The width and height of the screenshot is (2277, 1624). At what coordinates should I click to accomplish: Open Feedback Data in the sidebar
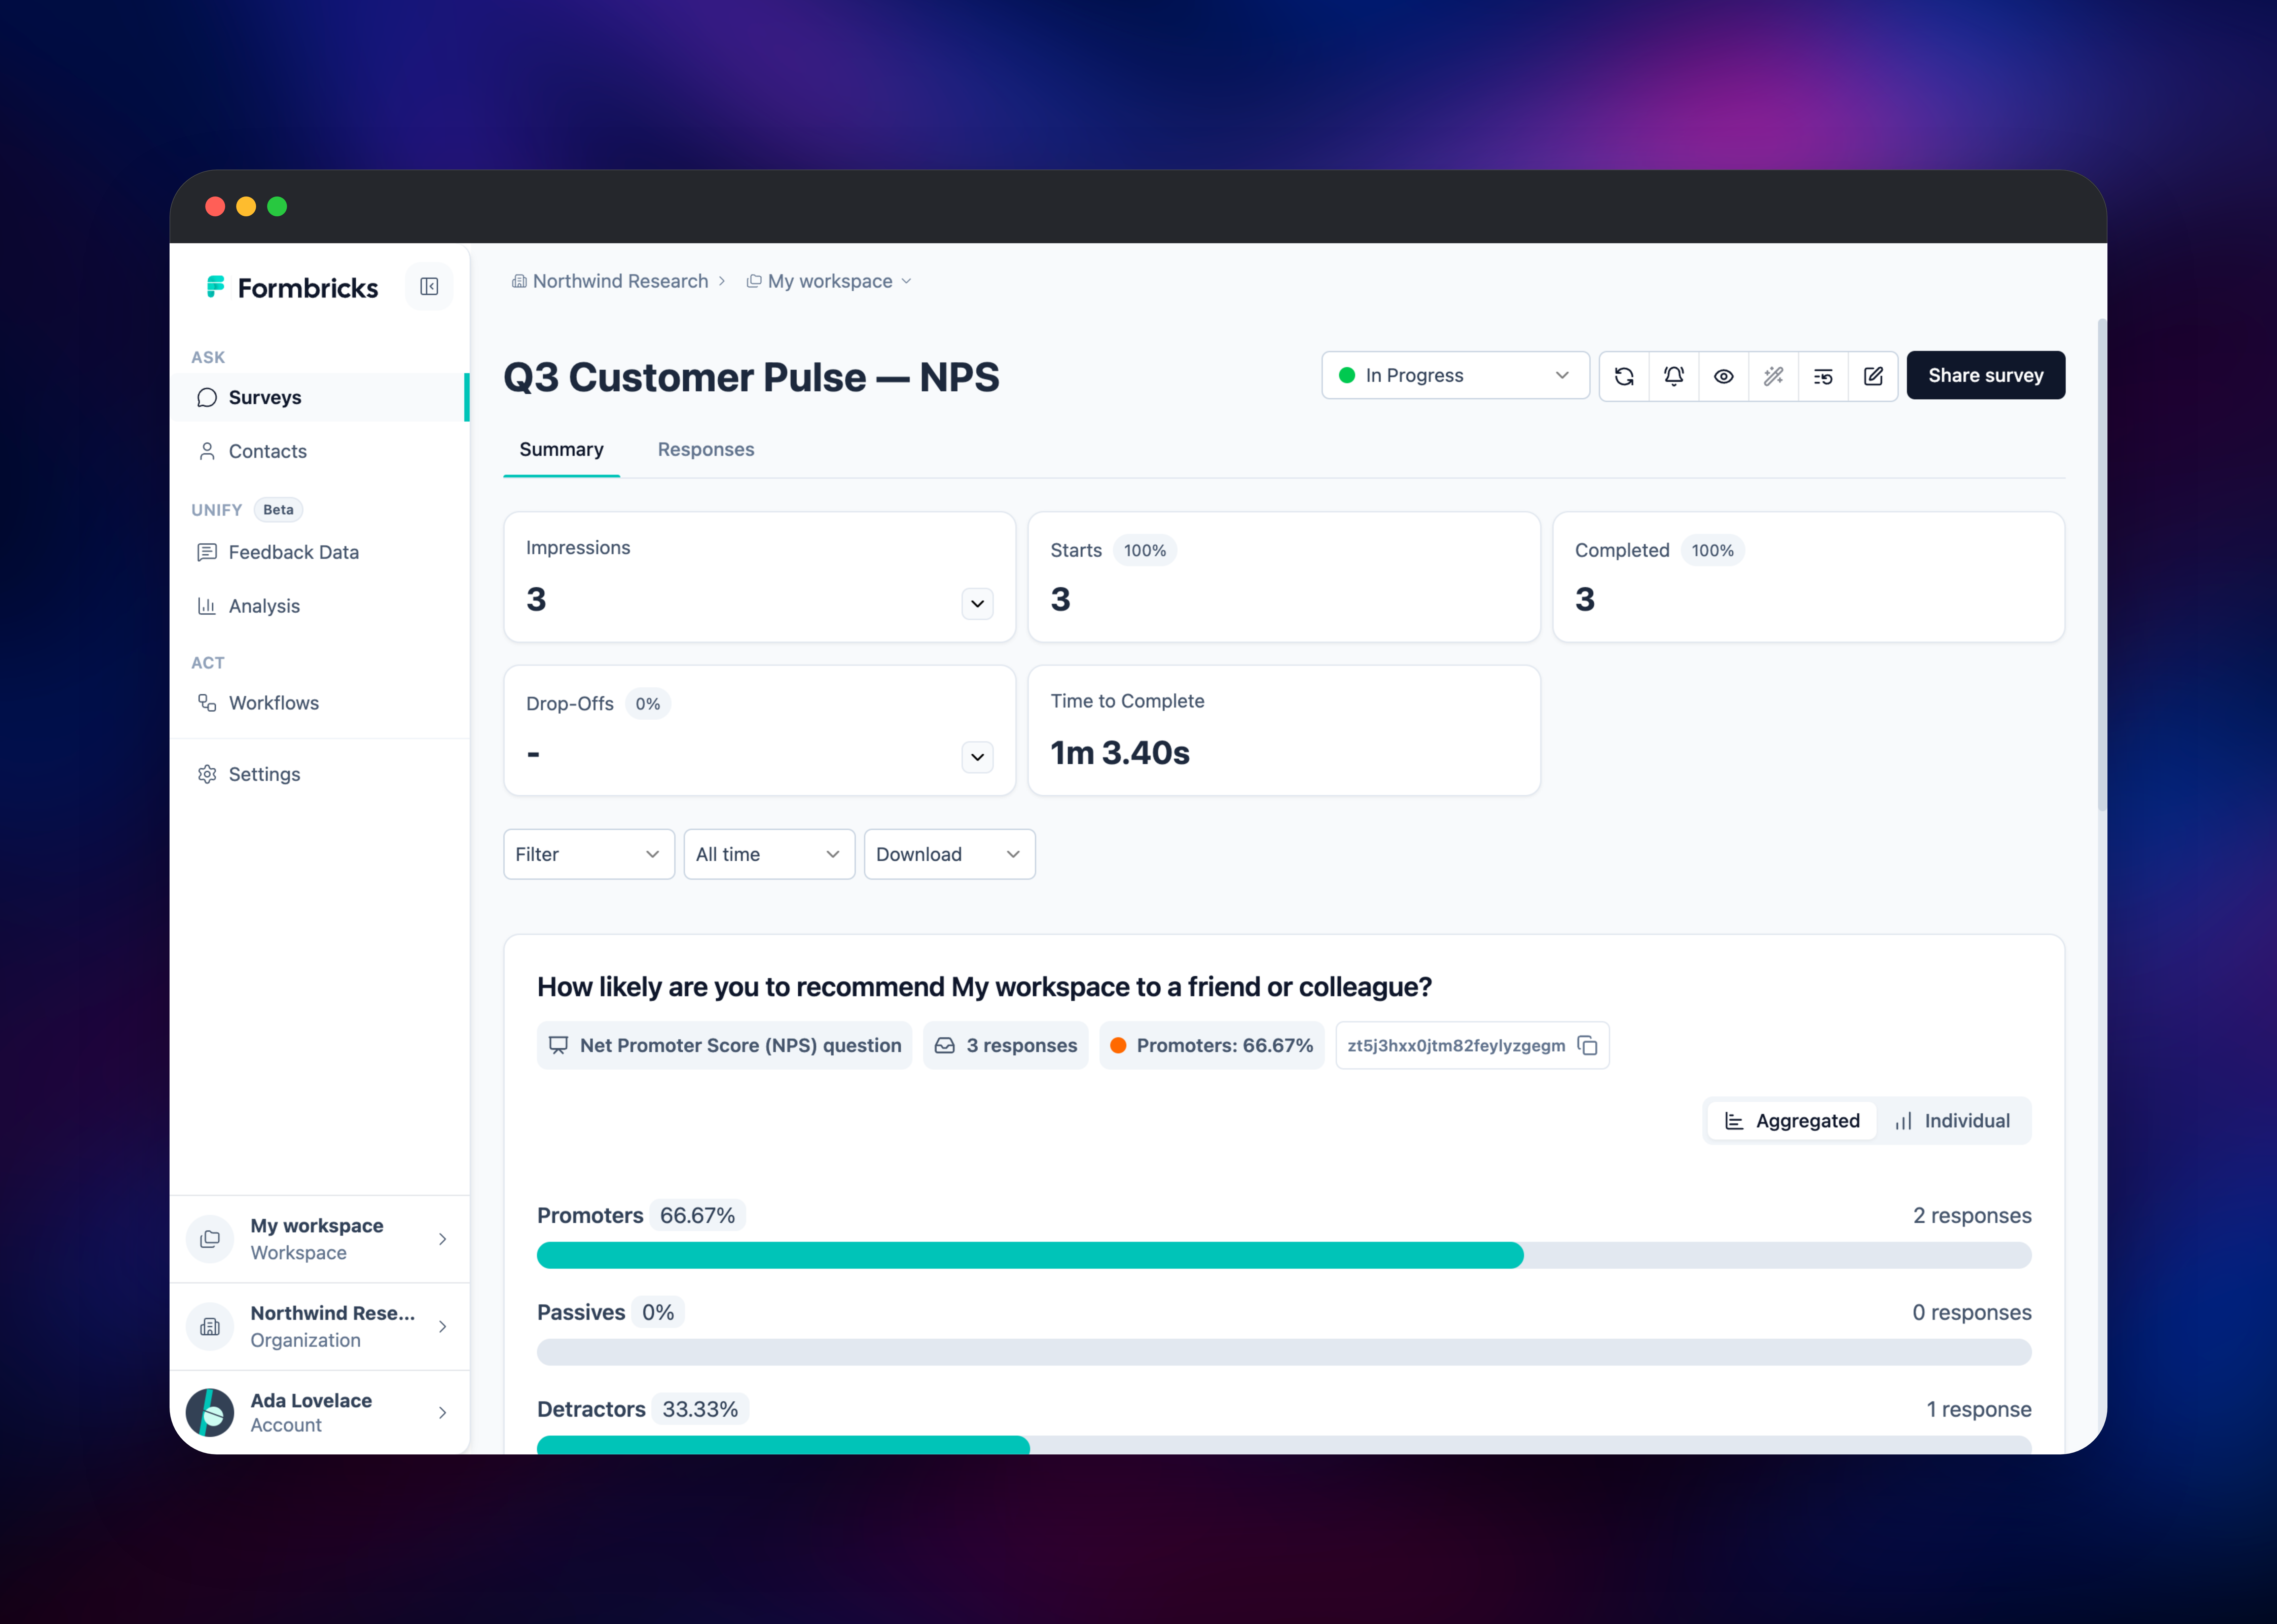[319, 552]
